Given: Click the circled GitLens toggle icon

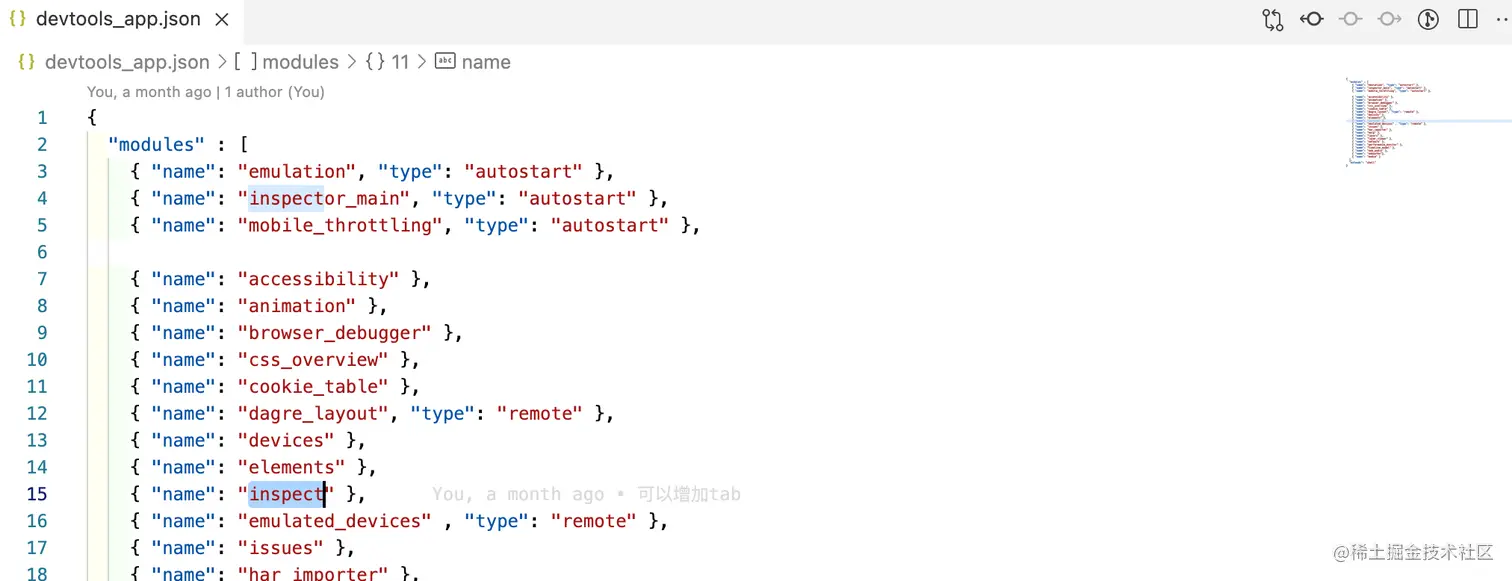Looking at the screenshot, I should pyautogui.click(x=1428, y=19).
